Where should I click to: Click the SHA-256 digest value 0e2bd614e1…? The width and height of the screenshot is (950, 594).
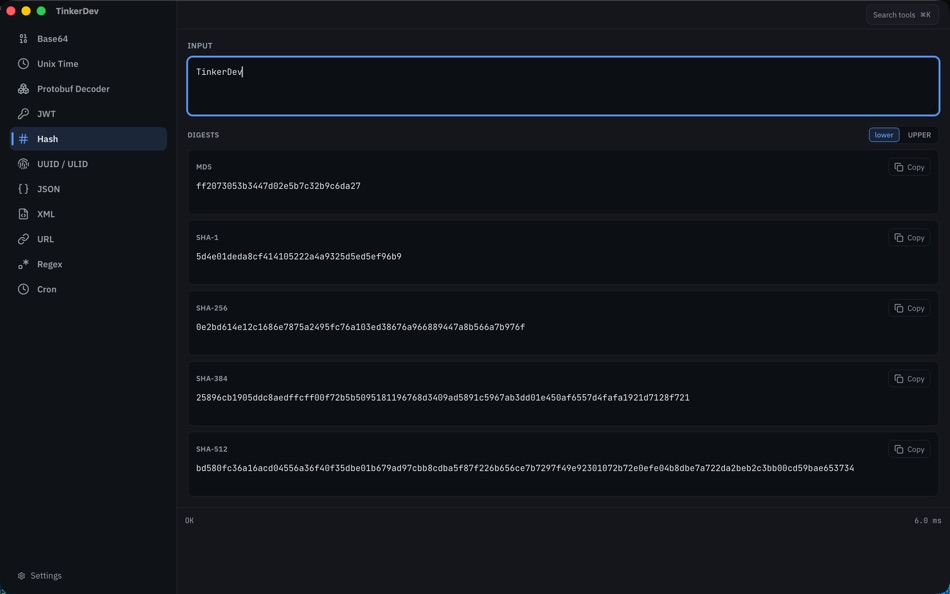point(360,327)
